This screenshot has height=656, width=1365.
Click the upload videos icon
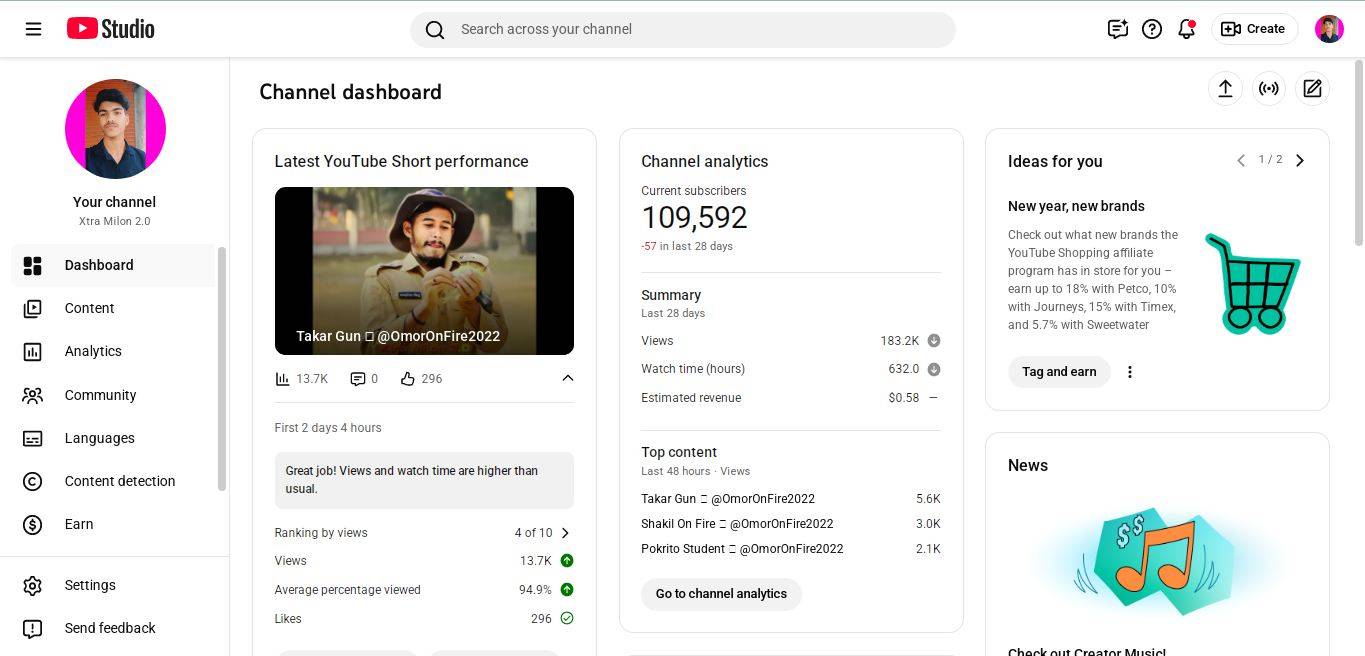tap(1225, 89)
